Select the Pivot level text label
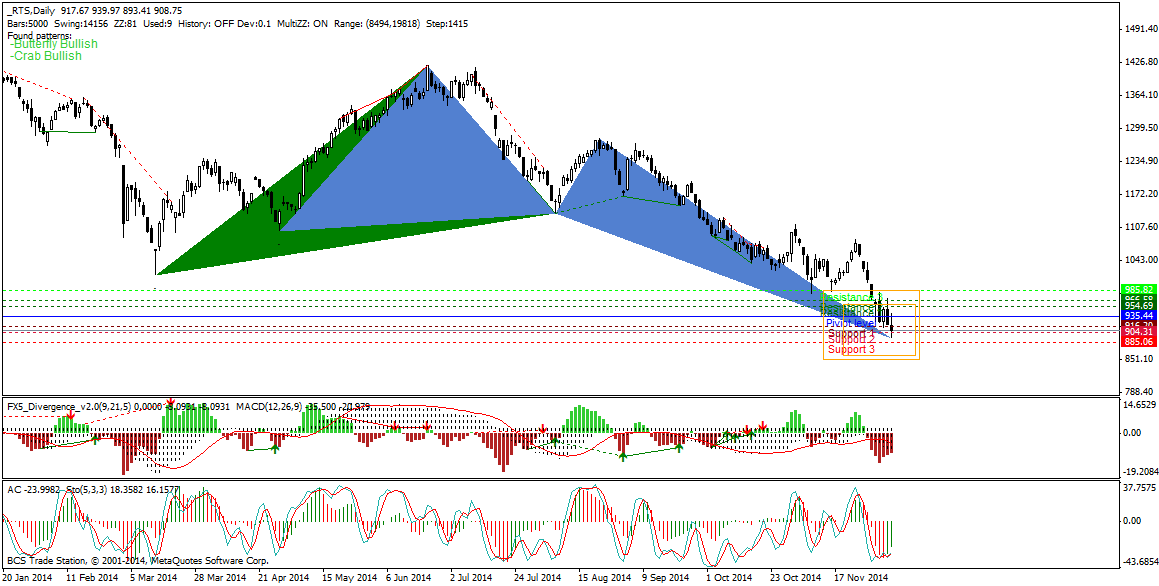The width and height of the screenshot is (1159, 586). point(850,323)
